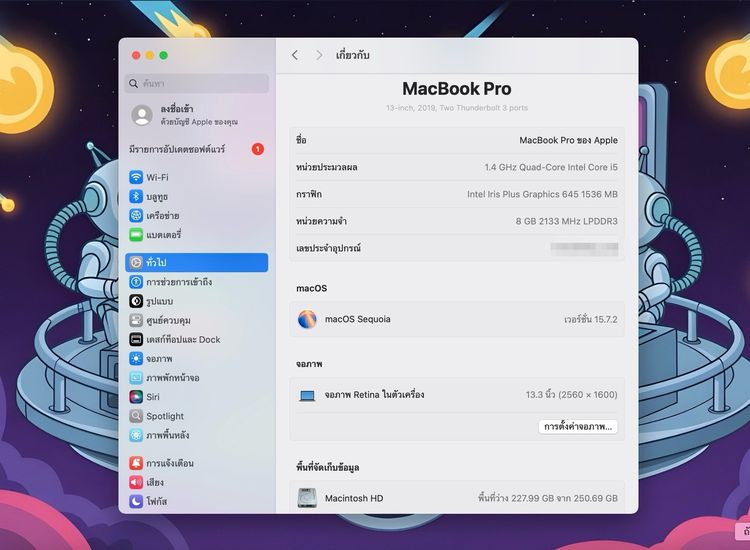Open Bluetooth (บลูทูธ) settings icon

136,196
